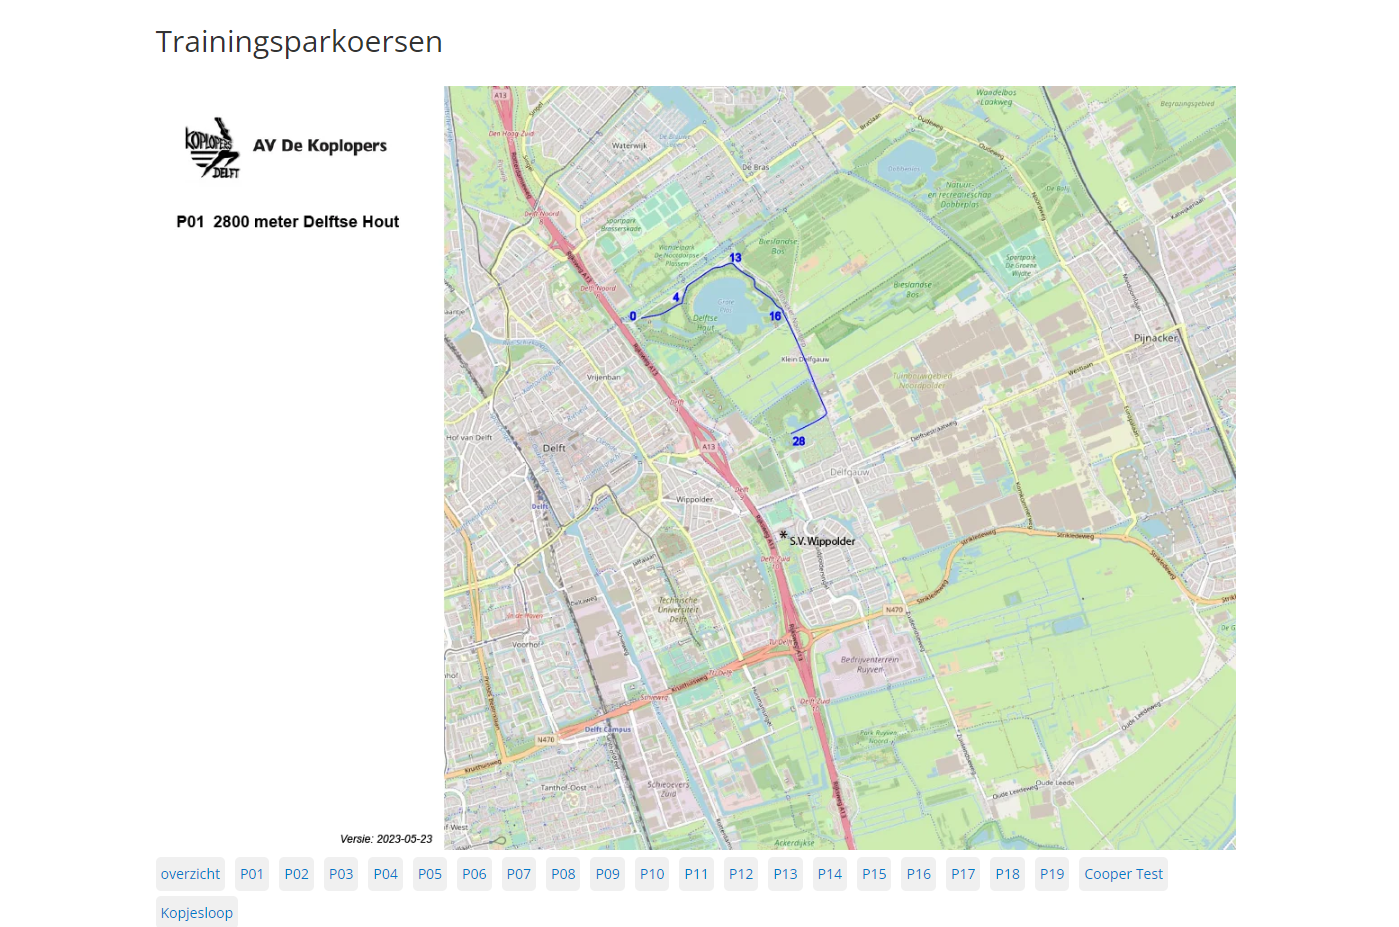The width and height of the screenshot is (1399, 927).
Task: Show route P05 map
Action: [x=430, y=874]
